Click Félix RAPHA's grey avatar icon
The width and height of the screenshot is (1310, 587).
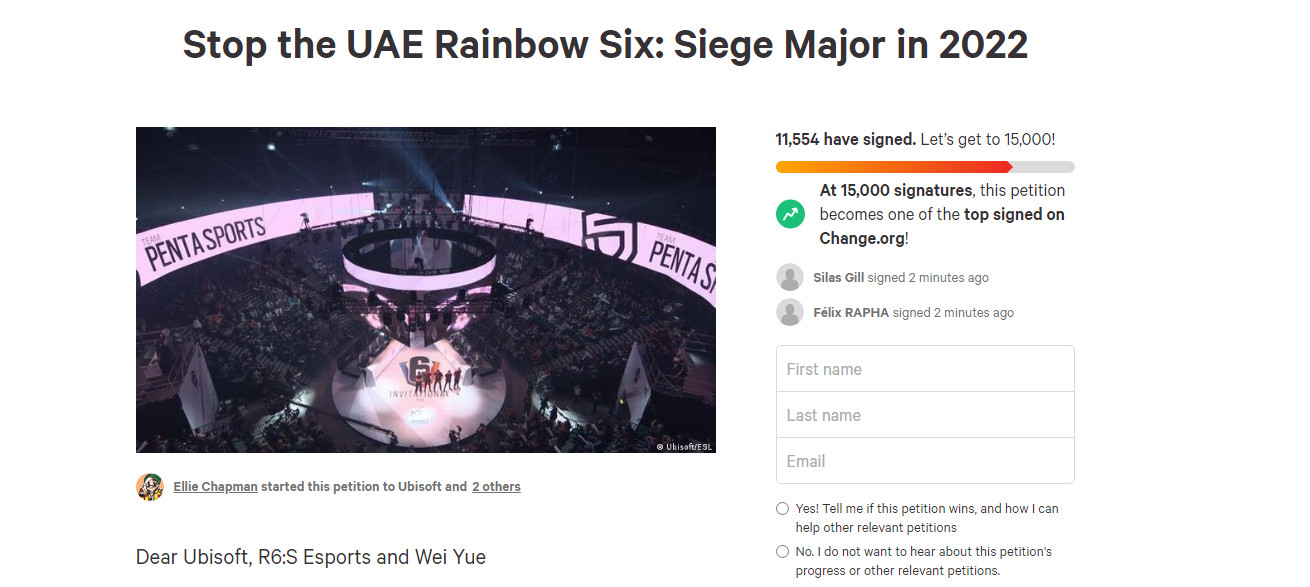[x=790, y=313]
